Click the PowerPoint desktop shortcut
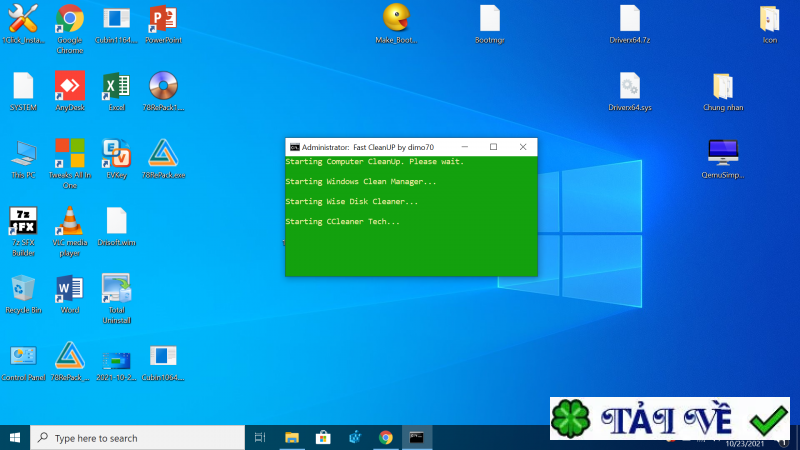The image size is (800, 450). click(x=163, y=18)
